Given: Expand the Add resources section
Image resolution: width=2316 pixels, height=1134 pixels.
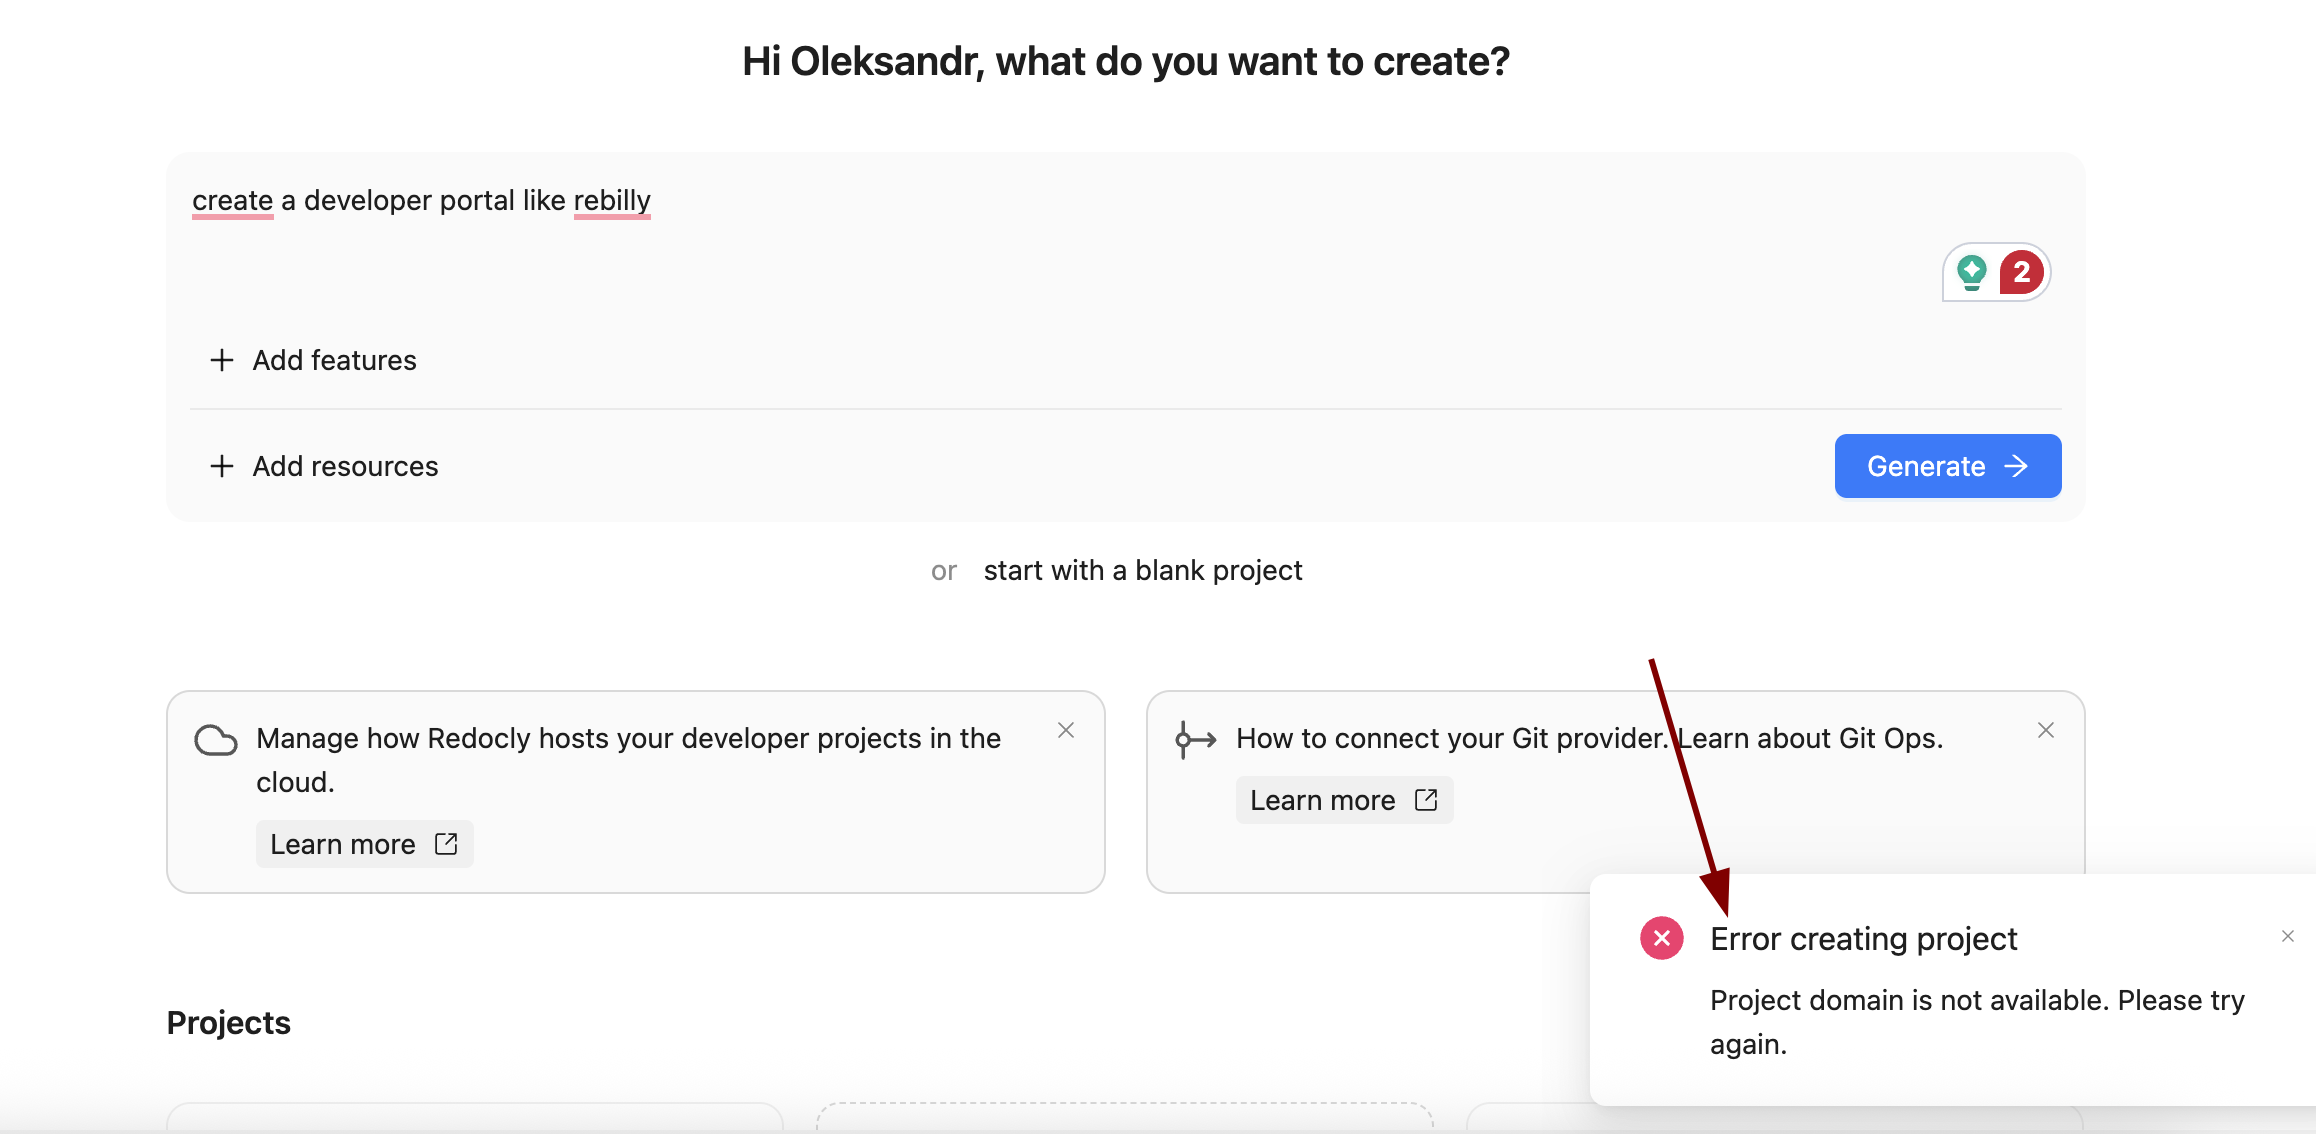Looking at the screenshot, I should point(324,466).
